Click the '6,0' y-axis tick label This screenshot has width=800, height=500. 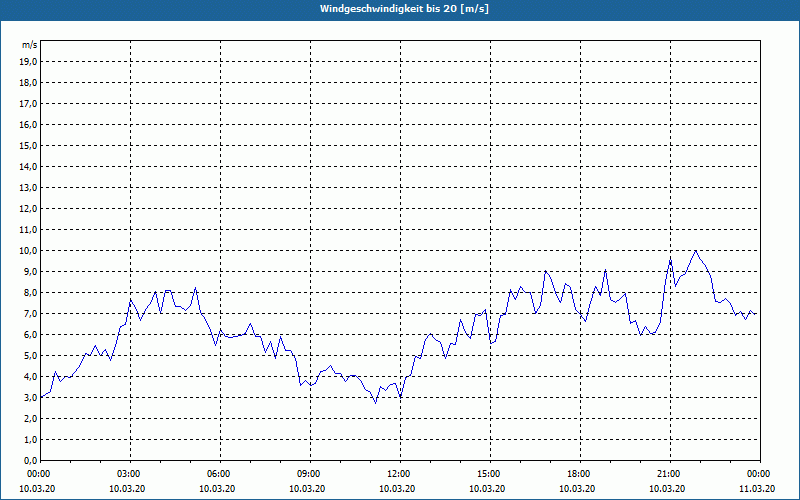(x=30, y=334)
